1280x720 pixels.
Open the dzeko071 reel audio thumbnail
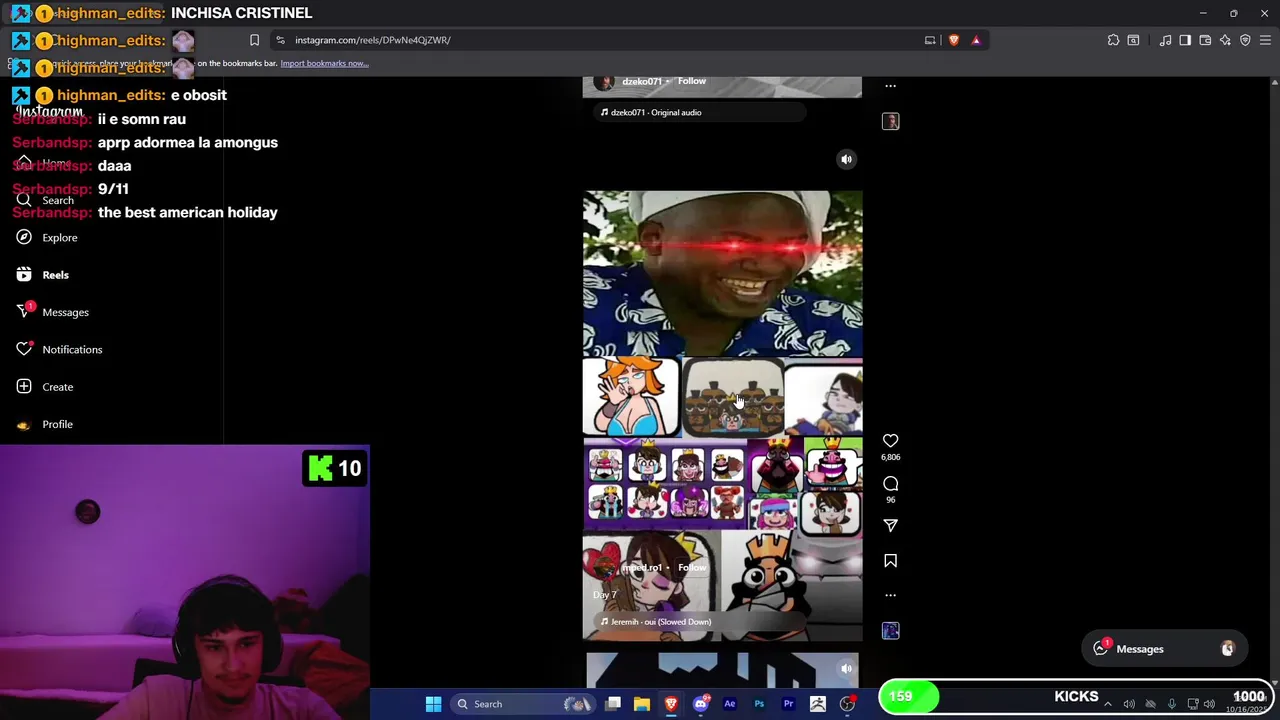(x=890, y=121)
